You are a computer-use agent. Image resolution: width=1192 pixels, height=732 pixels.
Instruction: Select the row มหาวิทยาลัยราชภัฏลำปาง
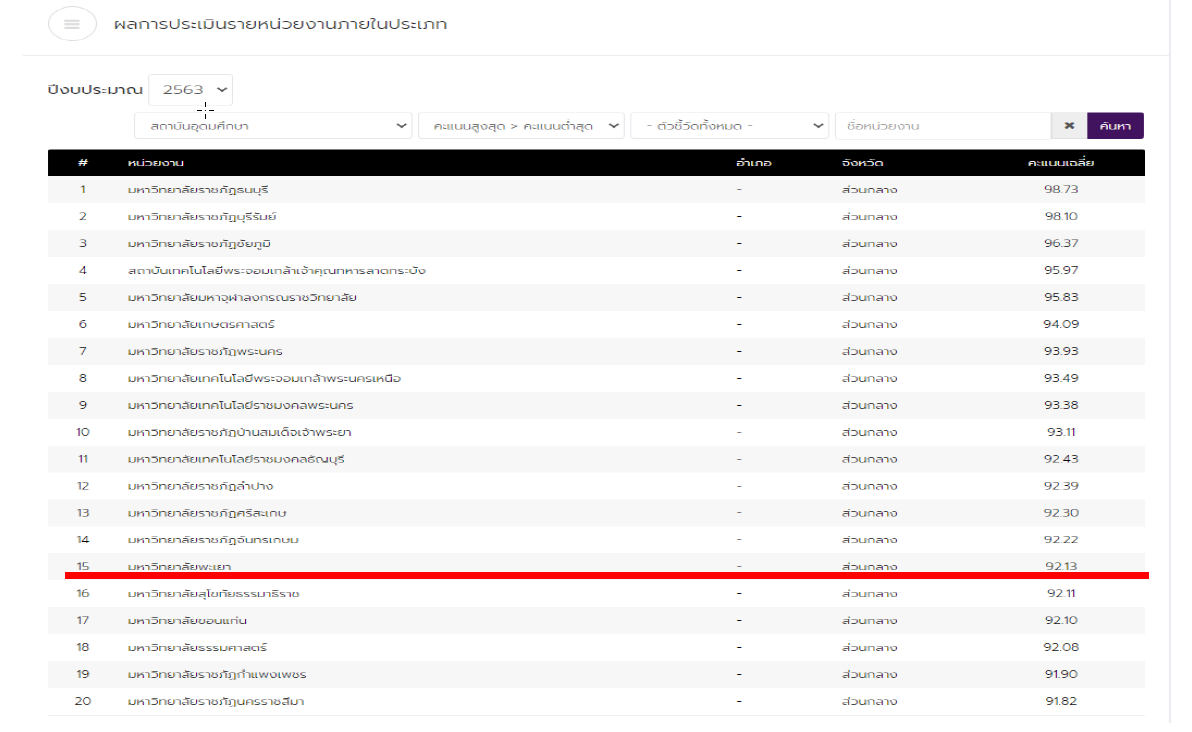(x=596, y=486)
